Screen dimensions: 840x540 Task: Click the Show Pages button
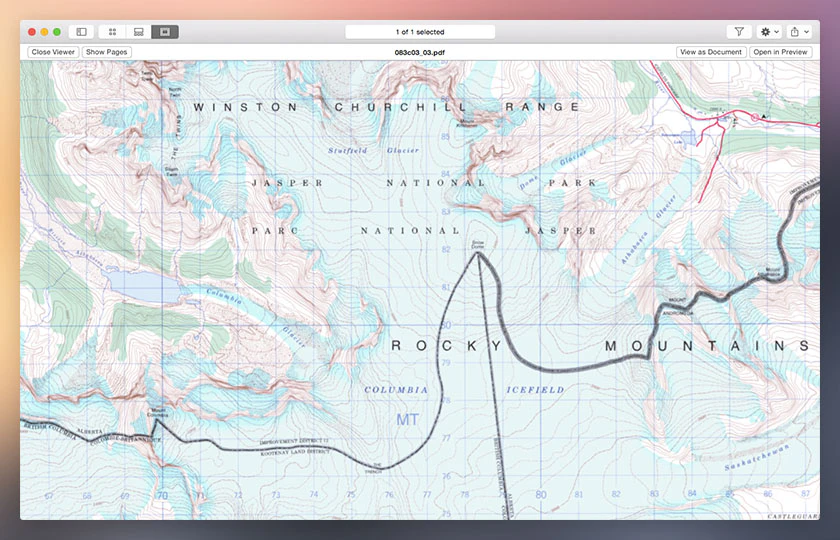coord(107,52)
